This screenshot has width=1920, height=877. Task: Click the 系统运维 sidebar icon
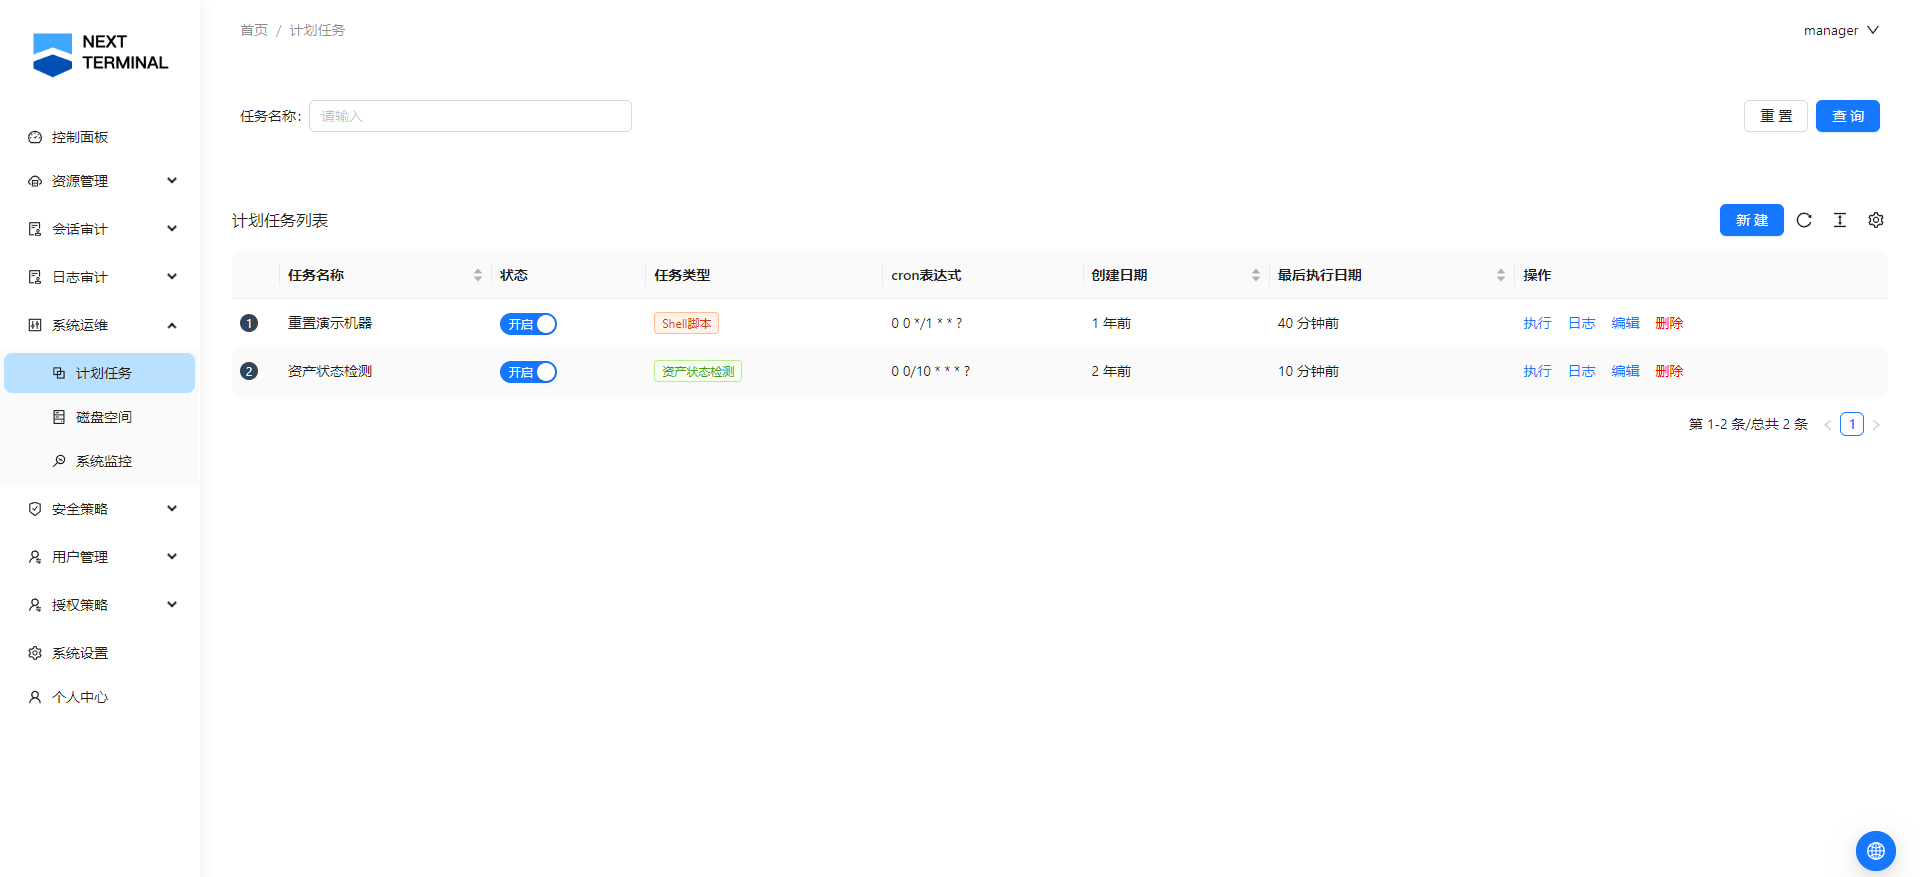click(x=35, y=325)
